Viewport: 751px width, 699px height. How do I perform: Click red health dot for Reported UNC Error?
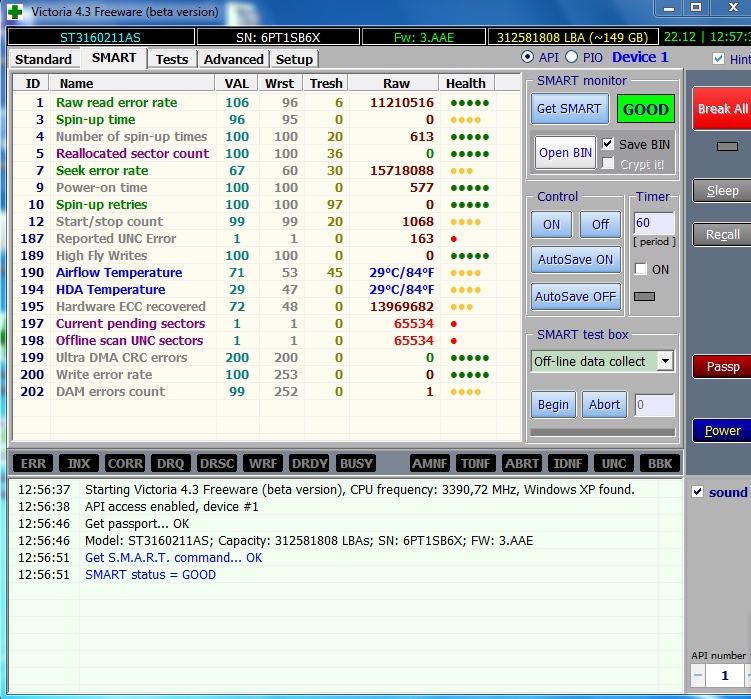[x=454, y=239]
